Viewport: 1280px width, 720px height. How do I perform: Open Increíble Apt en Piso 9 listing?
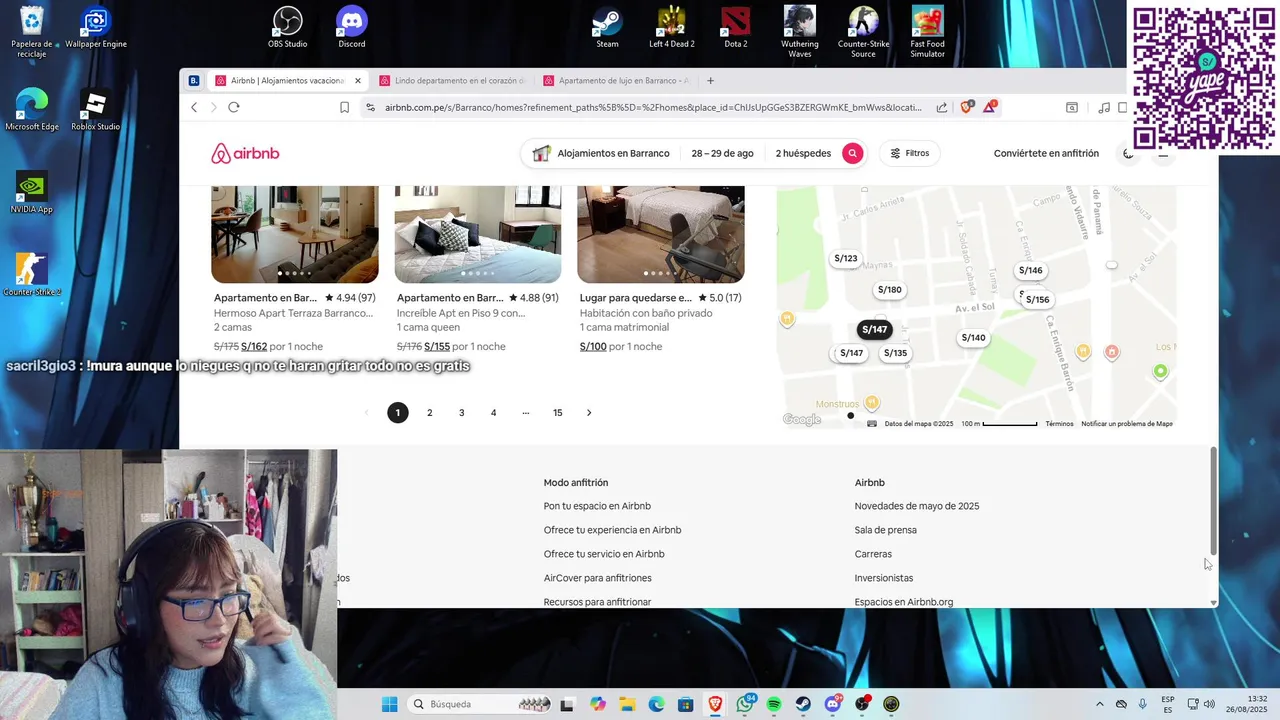tap(461, 313)
